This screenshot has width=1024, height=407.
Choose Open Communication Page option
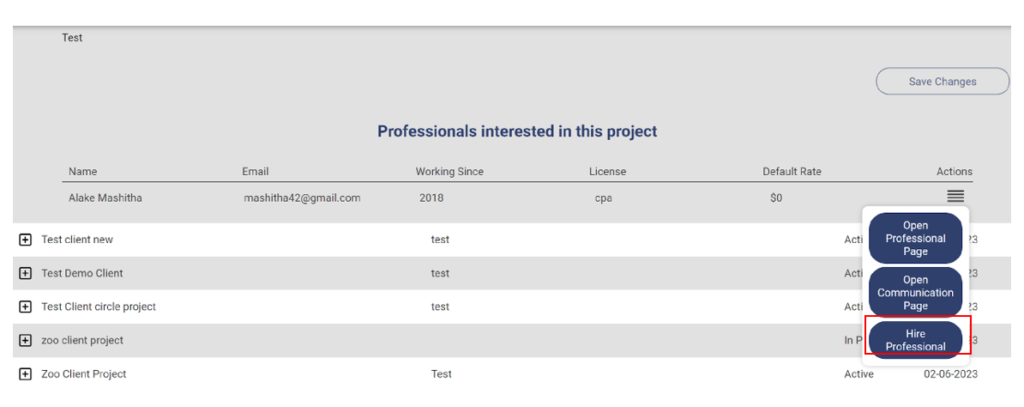tap(915, 292)
